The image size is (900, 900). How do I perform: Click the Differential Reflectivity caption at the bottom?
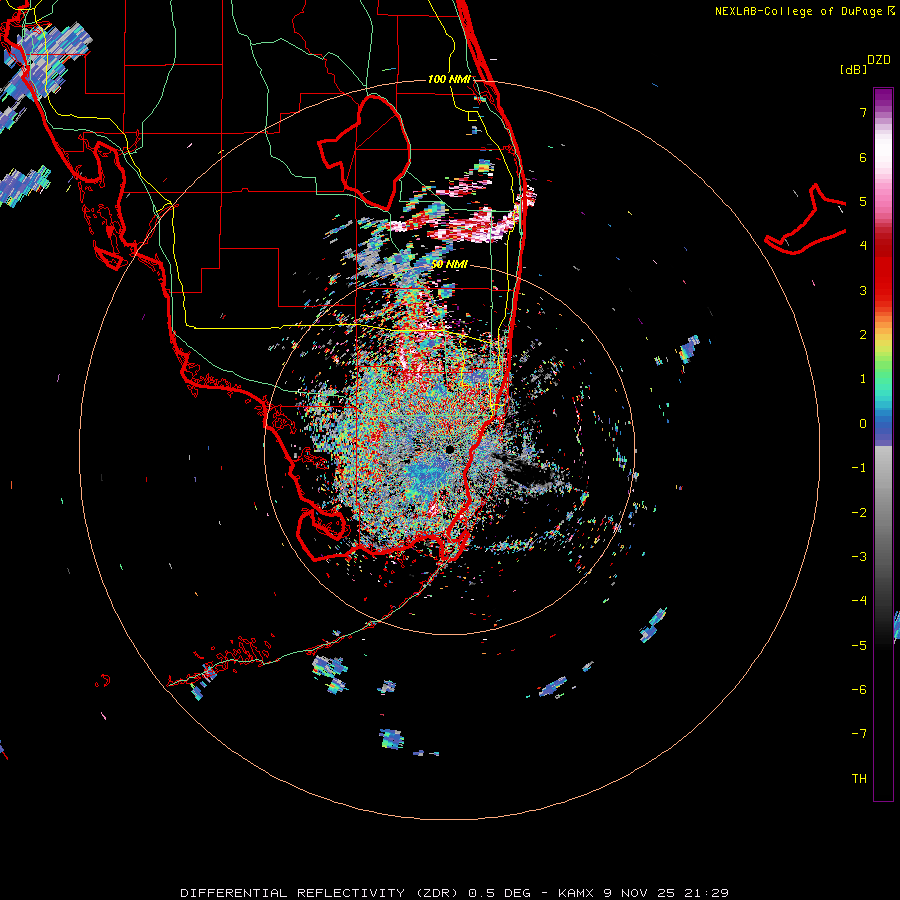[x=455, y=893]
